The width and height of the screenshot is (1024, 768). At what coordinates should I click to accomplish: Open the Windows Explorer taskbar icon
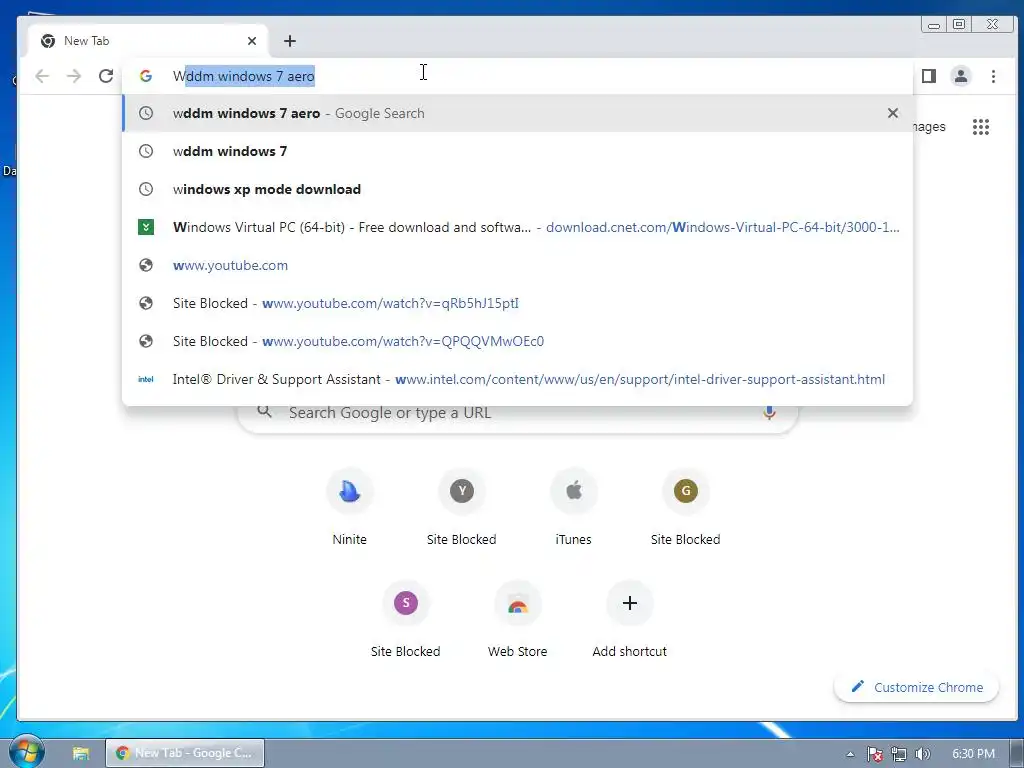80,753
